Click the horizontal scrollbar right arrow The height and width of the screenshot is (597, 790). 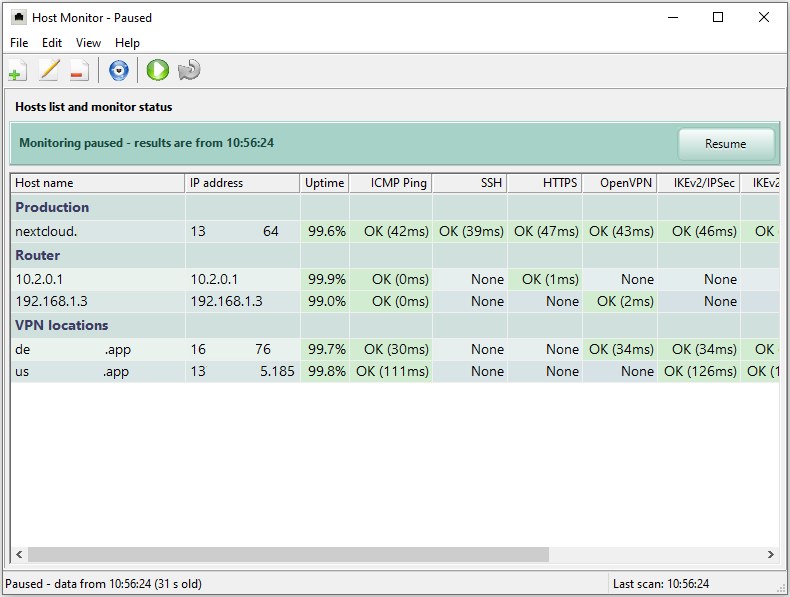770,555
